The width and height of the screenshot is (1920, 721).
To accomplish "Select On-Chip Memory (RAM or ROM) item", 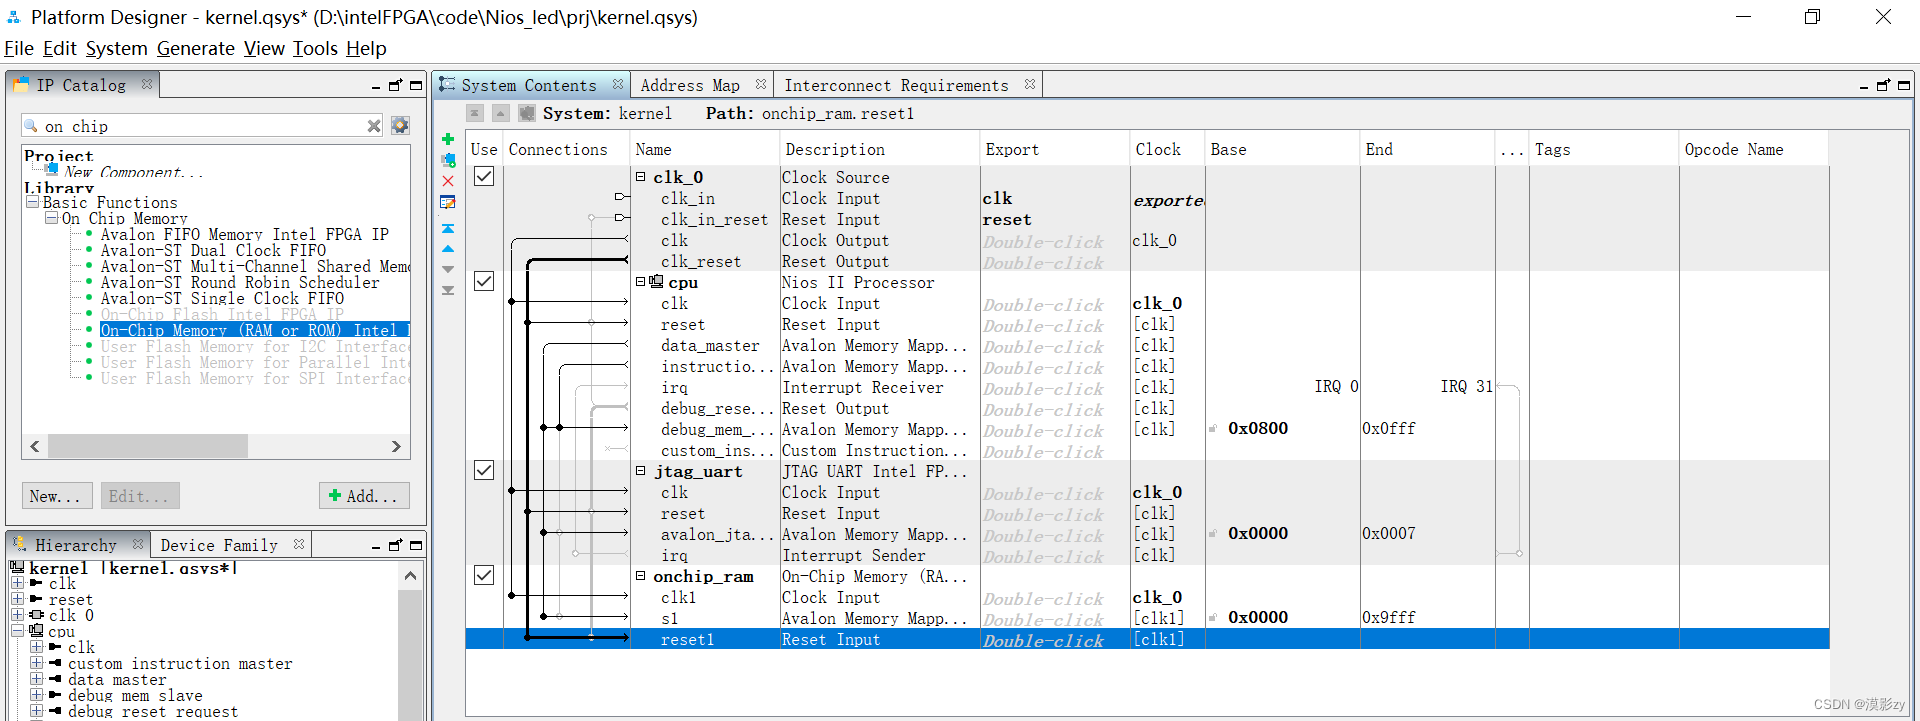I will 254,330.
